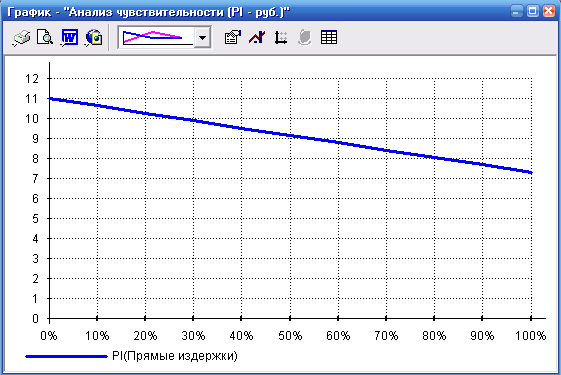Open the chart properties icon

tap(233, 37)
